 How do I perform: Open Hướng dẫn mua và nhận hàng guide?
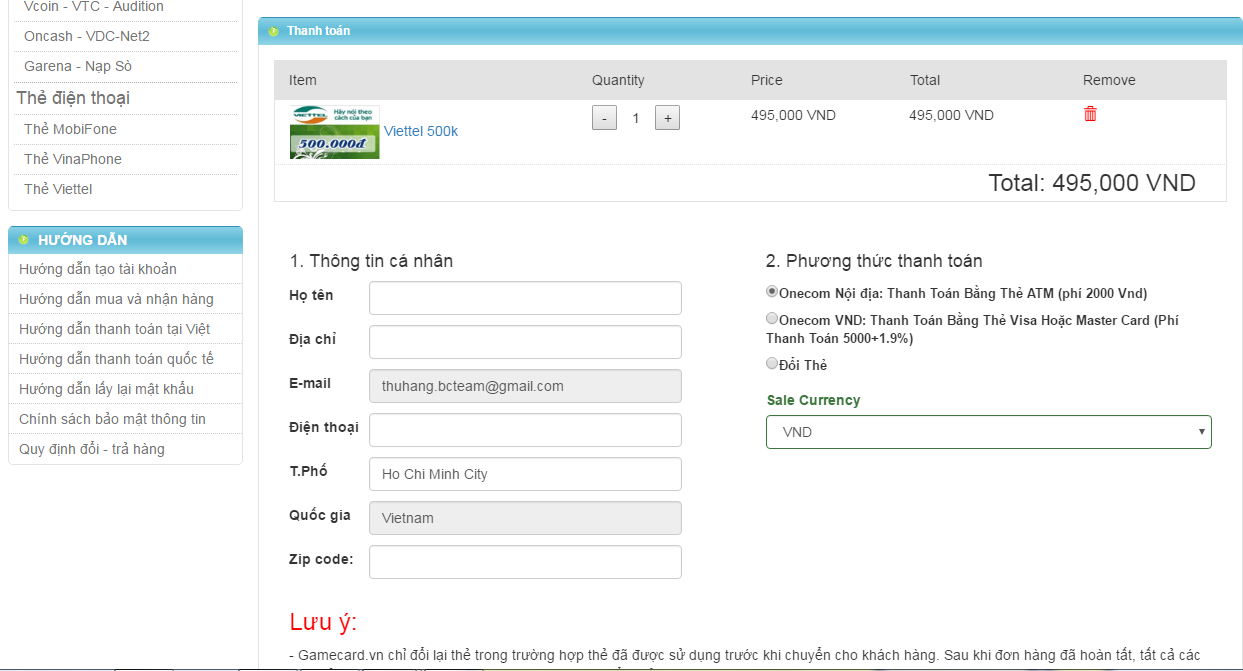(116, 299)
